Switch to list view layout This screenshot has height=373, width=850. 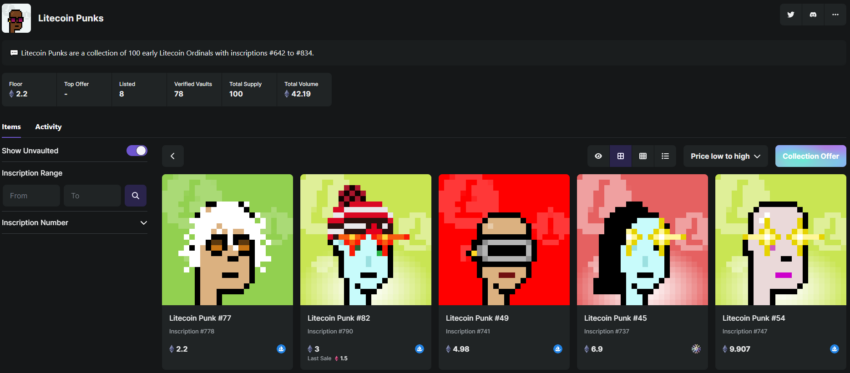click(665, 156)
